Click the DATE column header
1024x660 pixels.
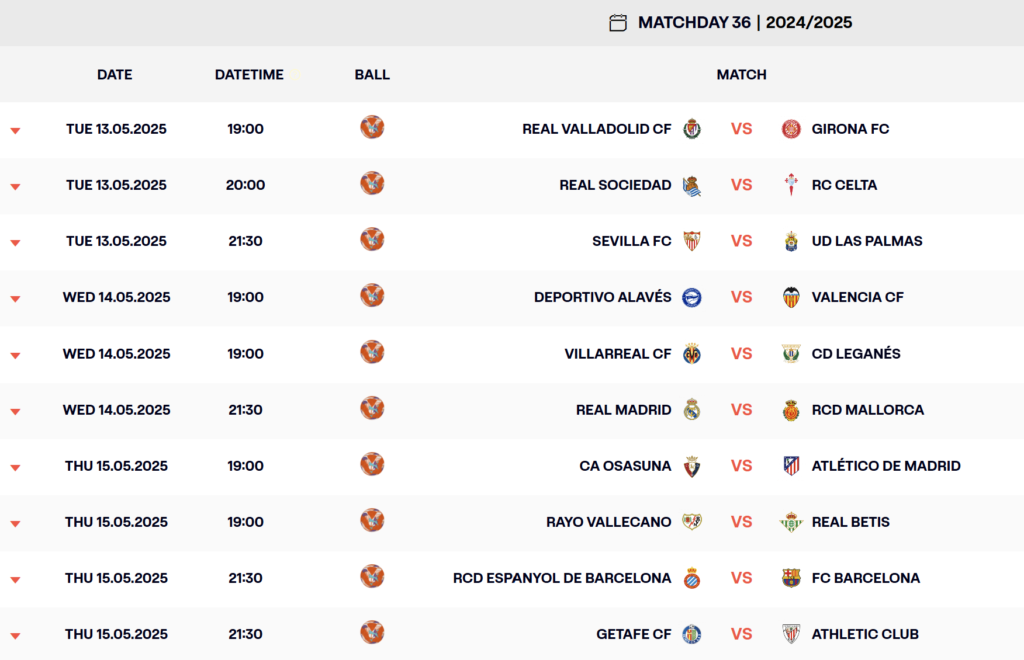coord(114,74)
